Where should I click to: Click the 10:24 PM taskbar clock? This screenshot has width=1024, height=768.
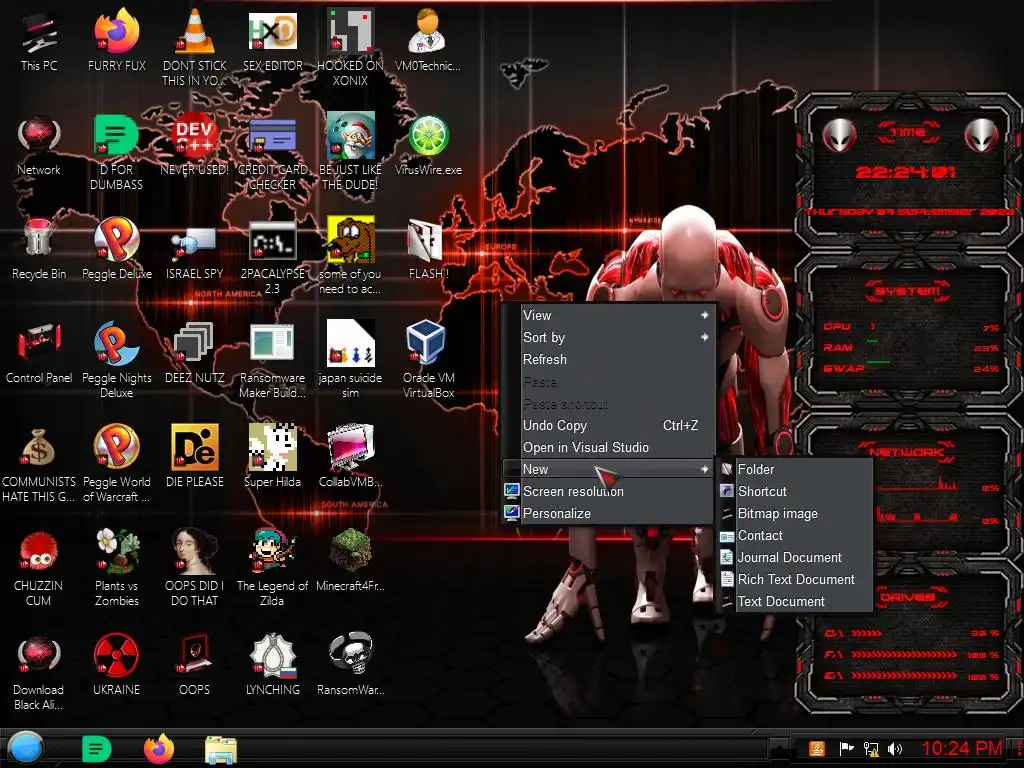[x=963, y=748]
